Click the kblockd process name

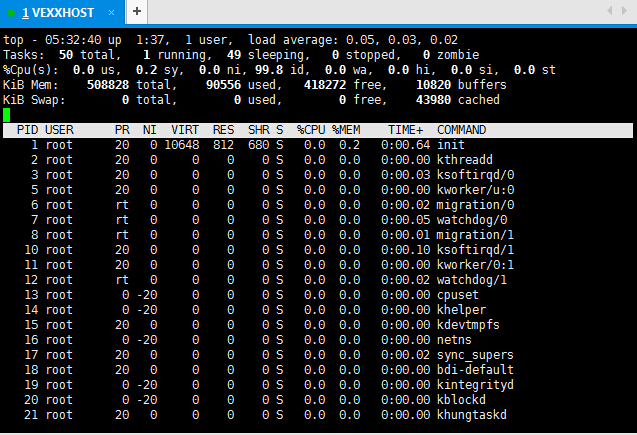[x=462, y=400]
